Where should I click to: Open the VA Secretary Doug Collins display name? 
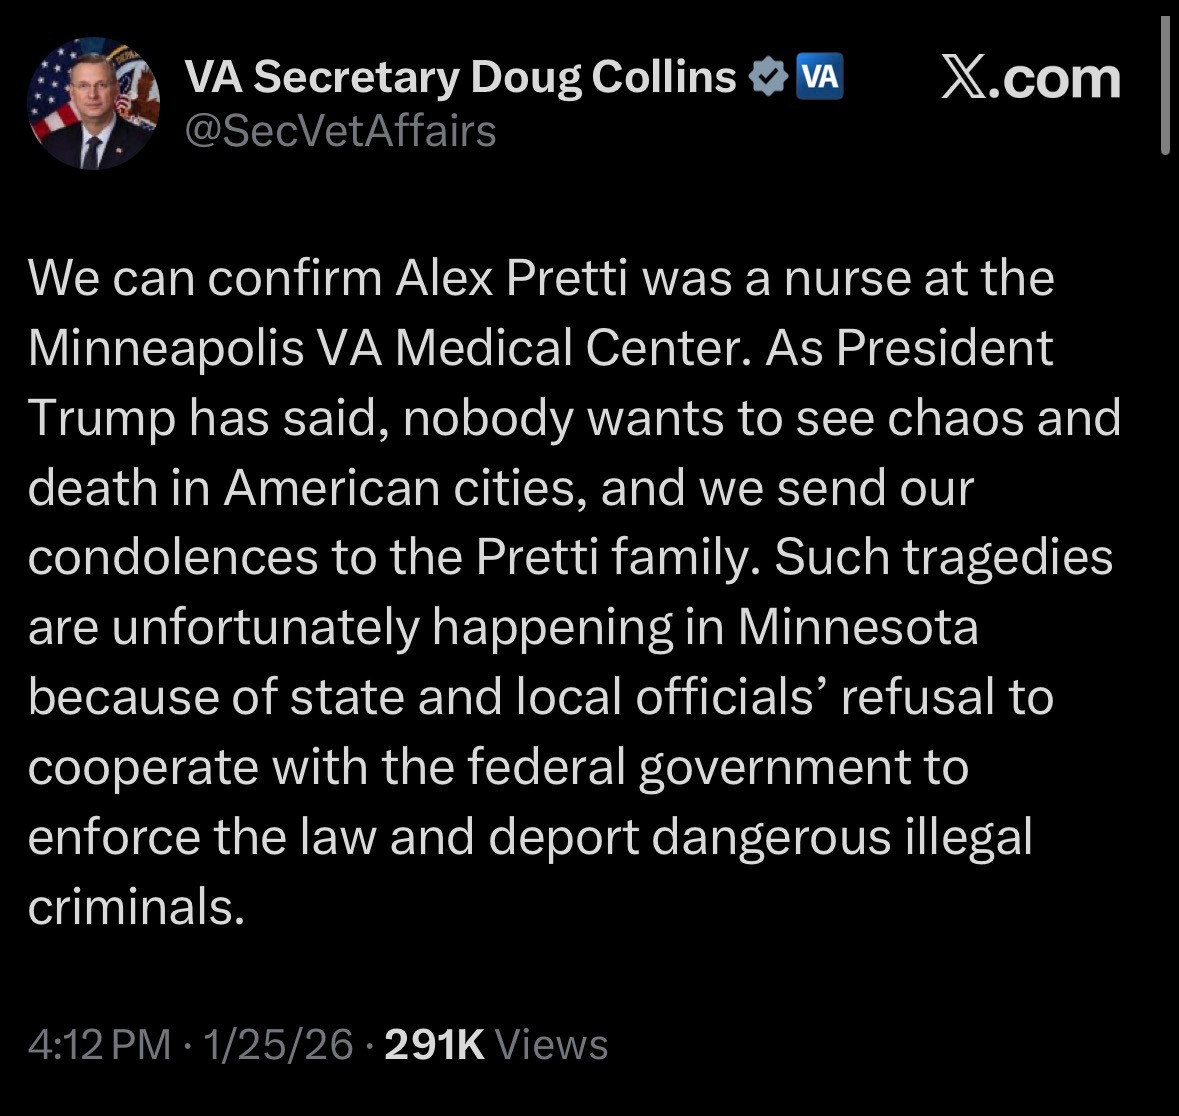460,77
